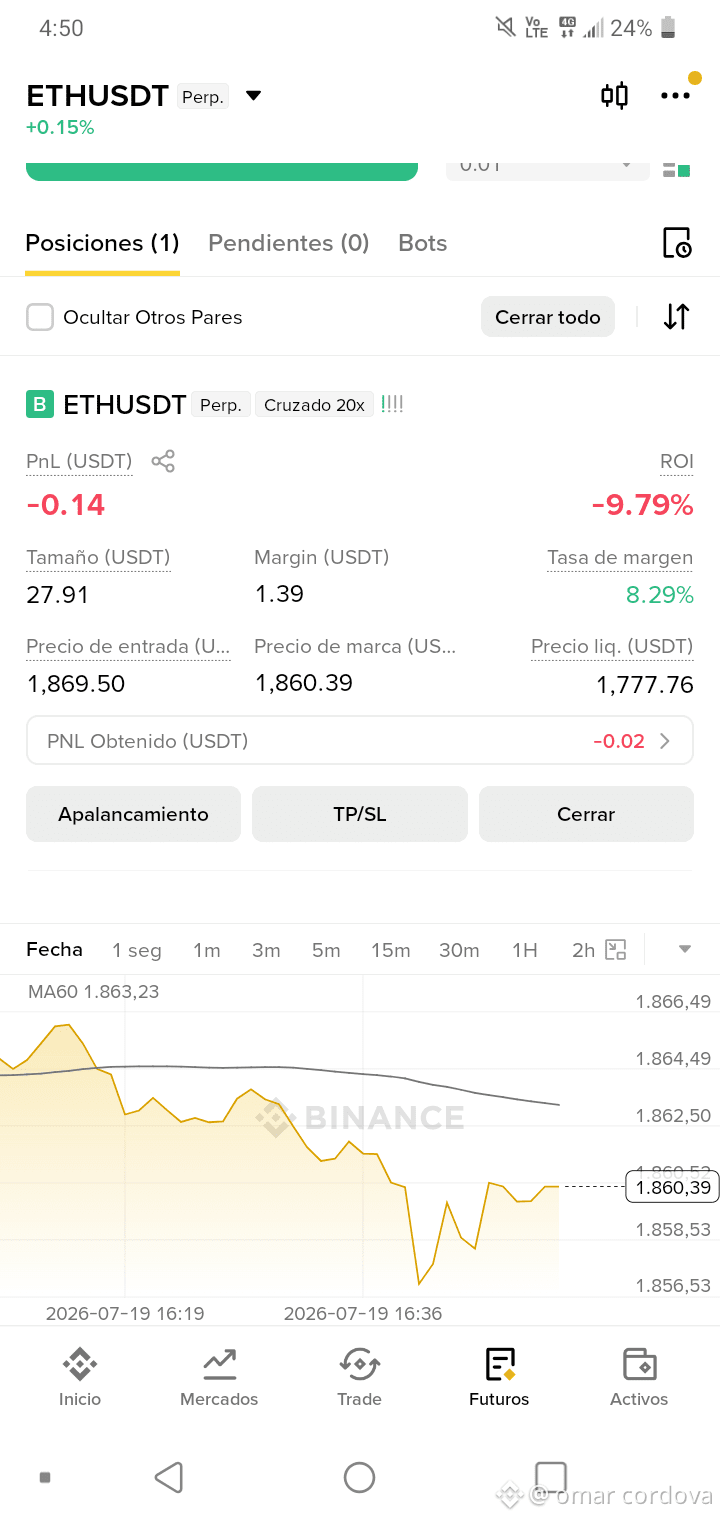Tap the TP/SL button
720x1520 pixels.
pyautogui.click(x=360, y=814)
